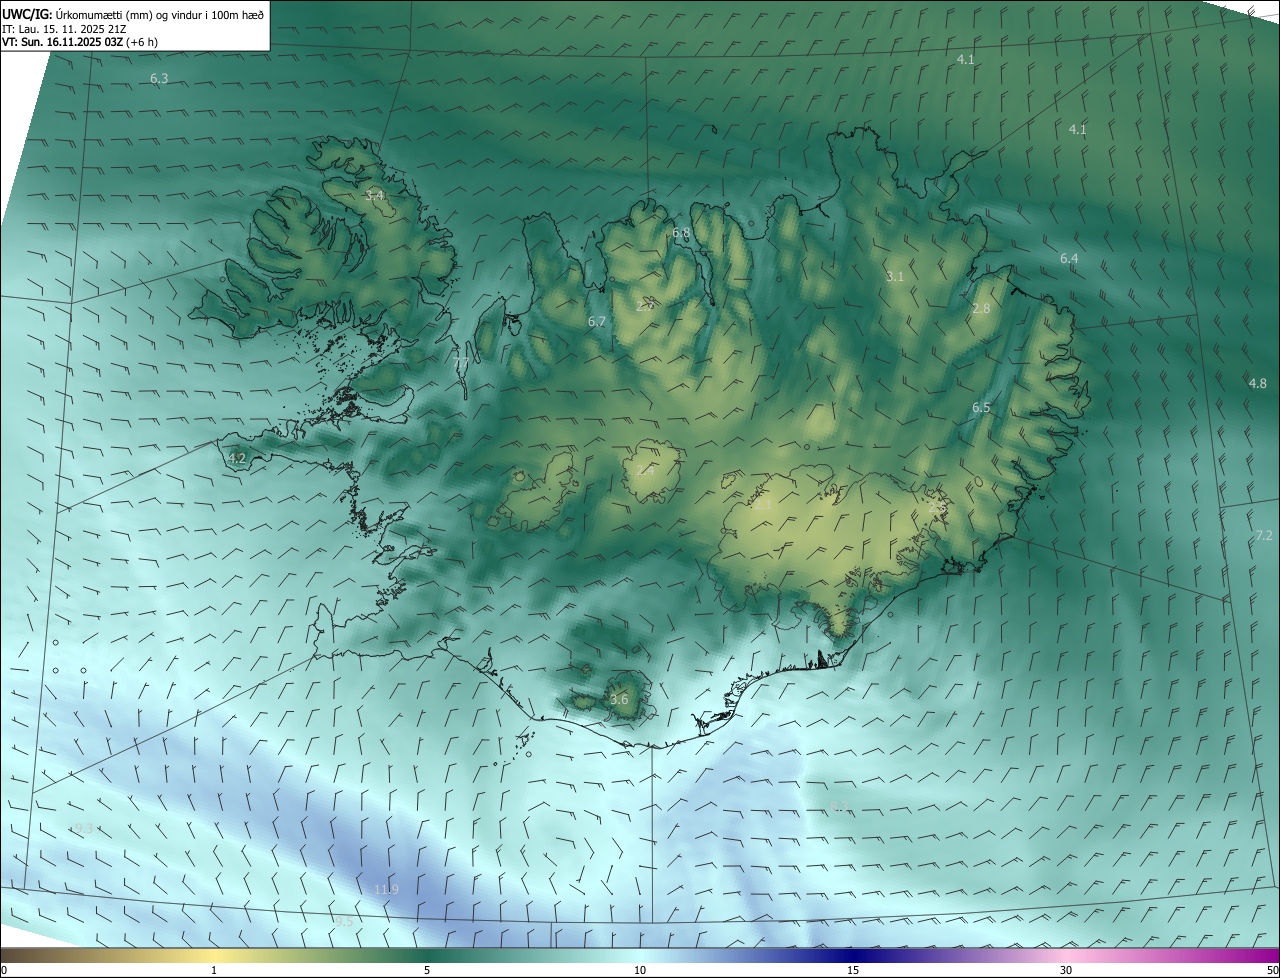Click the 3.4 value over the Westfjords
The width and height of the screenshot is (1280, 978).
click(x=375, y=195)
